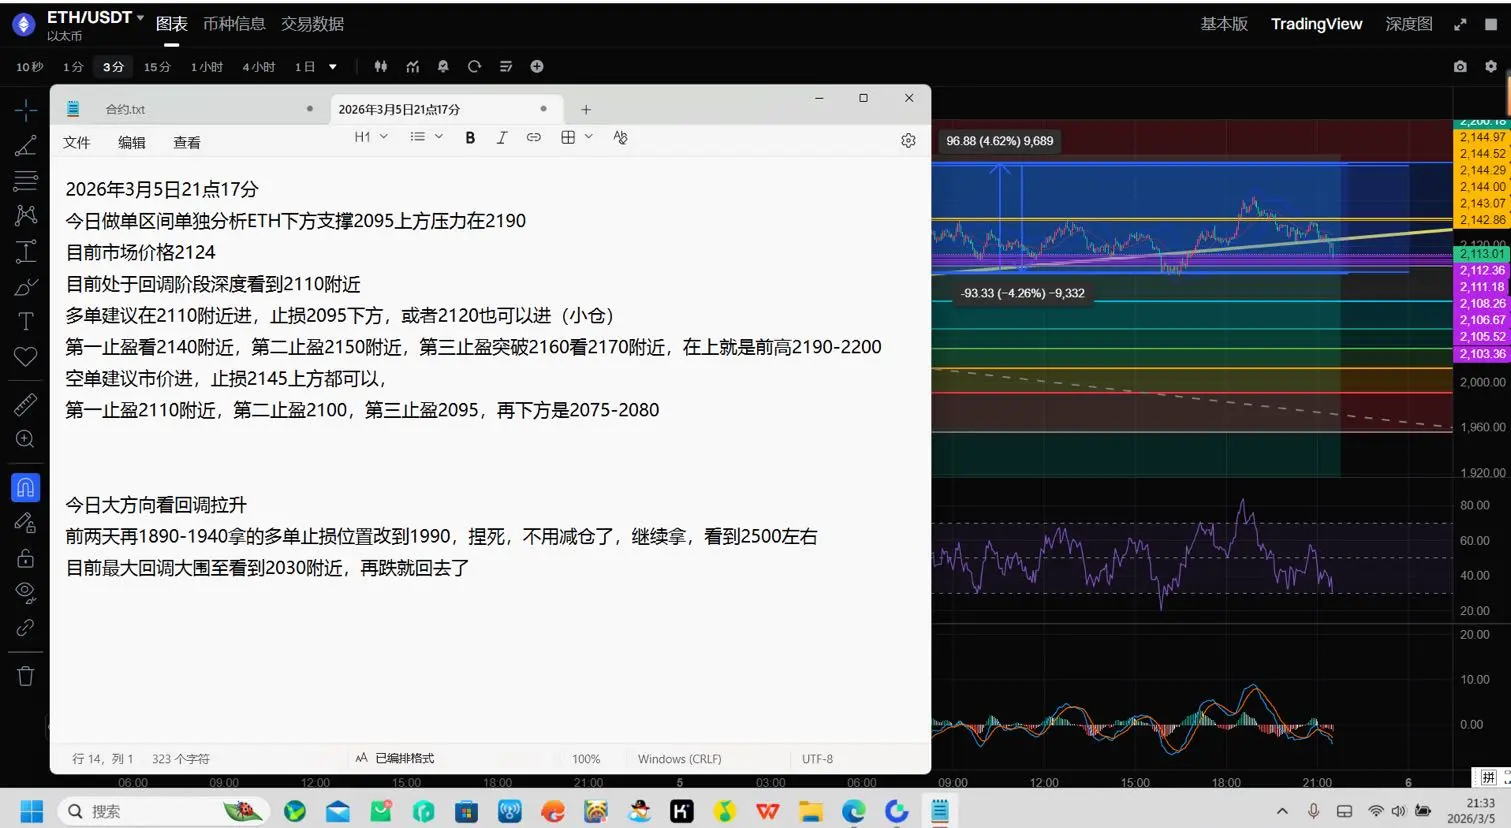
Task: Open the Fibonacci retracement tool
Action: [x=26, y=181]
